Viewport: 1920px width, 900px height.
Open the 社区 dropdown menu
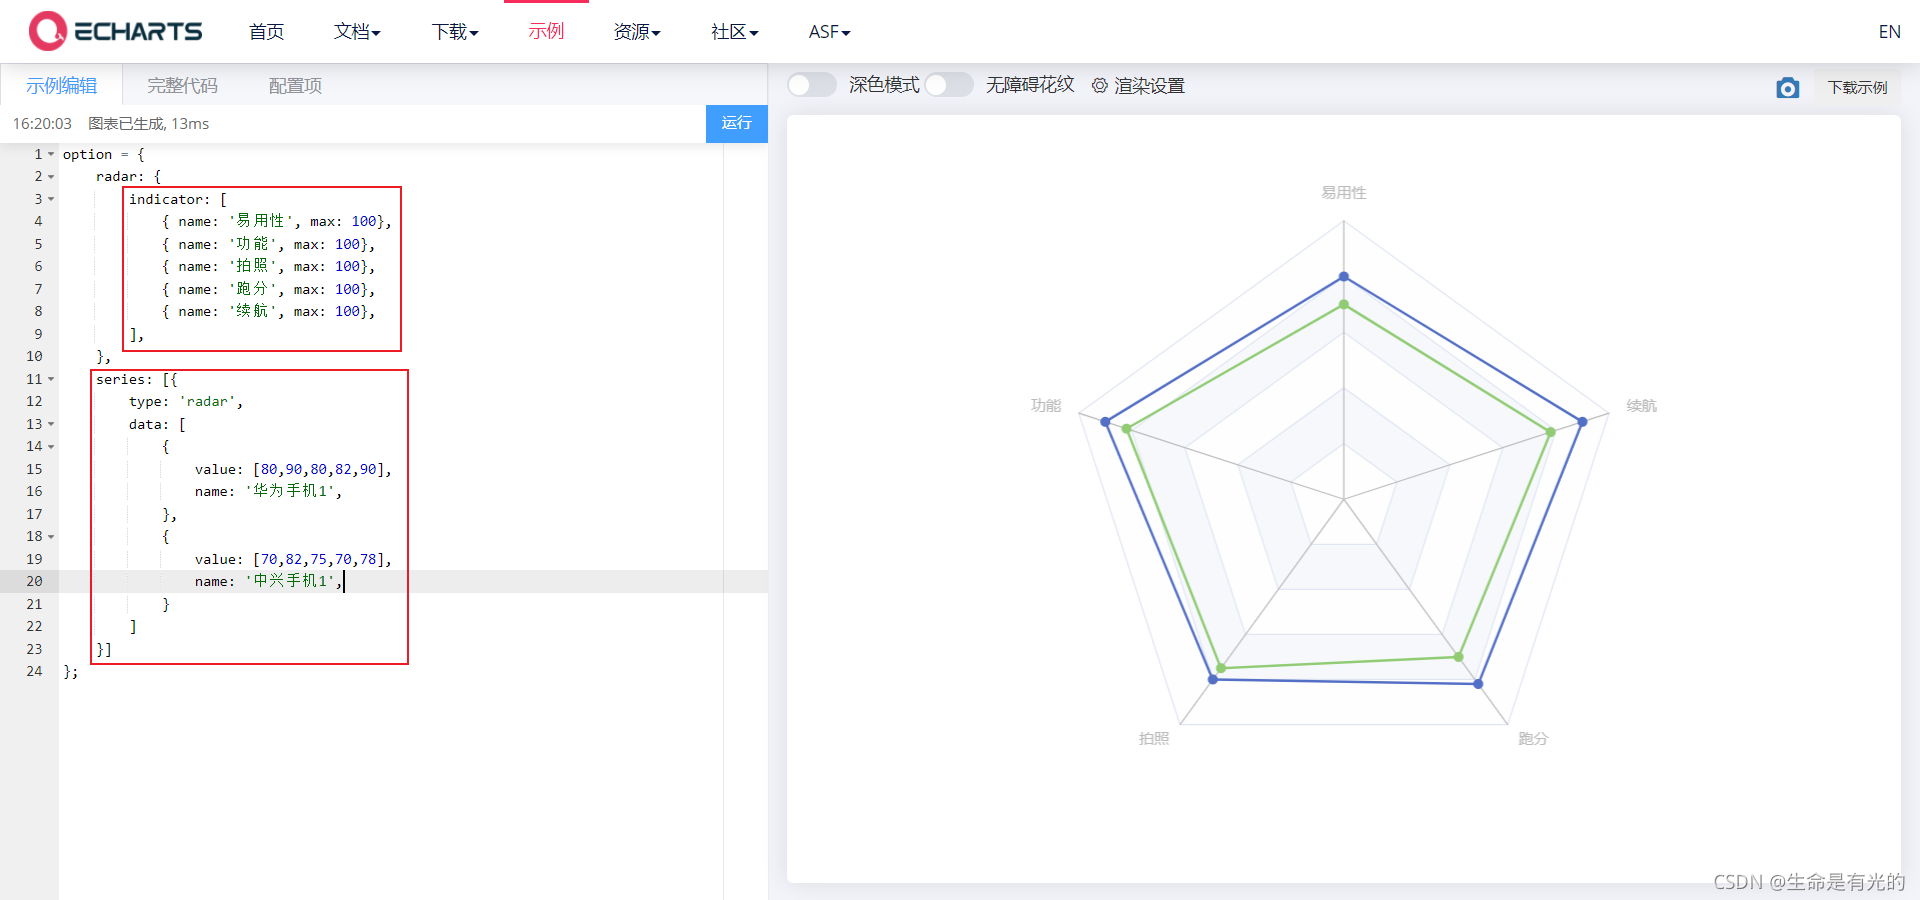tap(735, 32)
